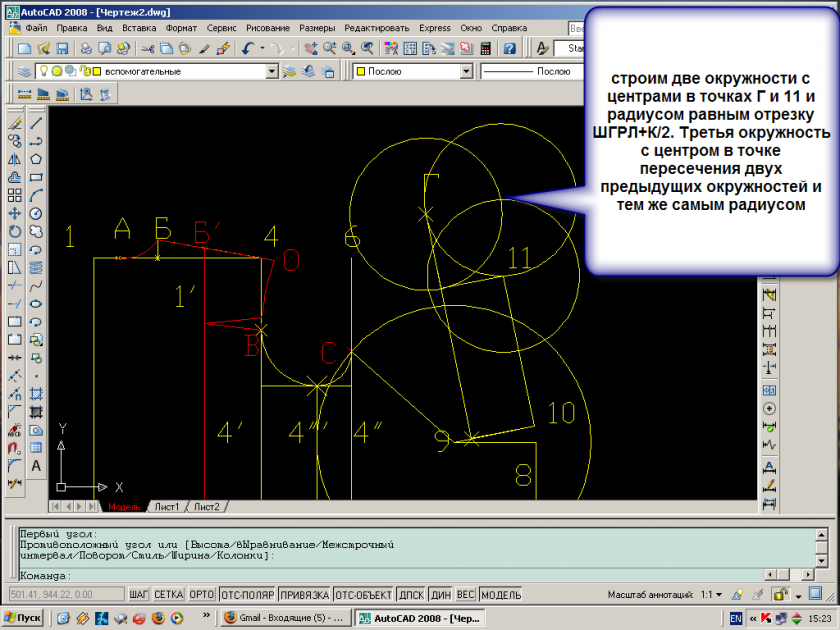This screenshot has width=840, height=630.
Task: Toggle ПРИВЯЗКА object snap
Action: pyautogui.click(x=306, y=594)
